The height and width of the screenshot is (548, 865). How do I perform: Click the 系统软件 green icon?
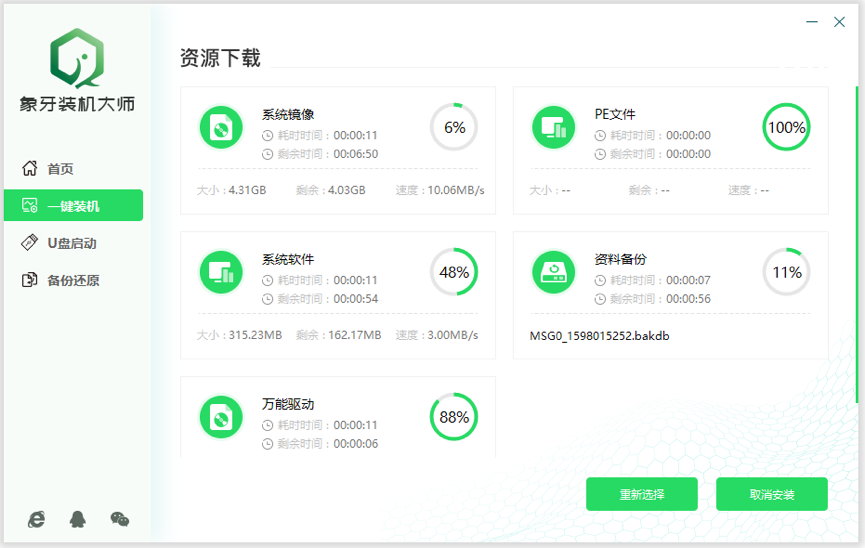tap(220, 272)
